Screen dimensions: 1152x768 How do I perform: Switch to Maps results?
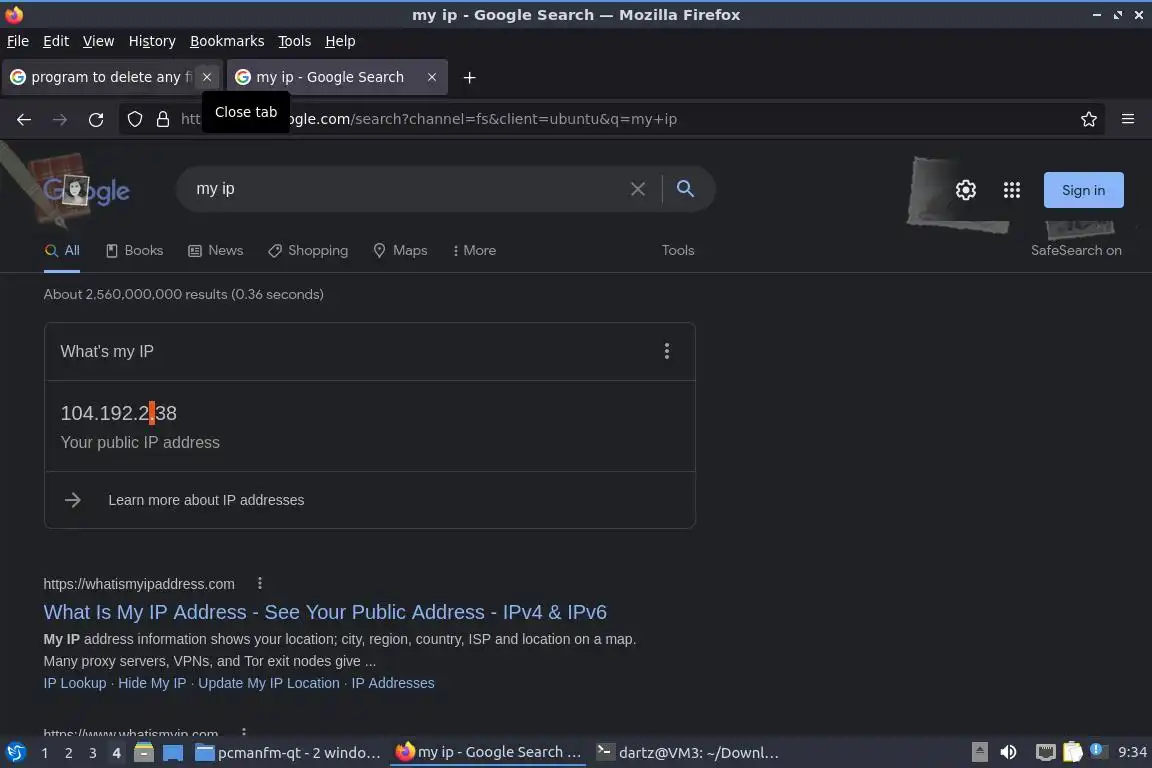[x=400, y=251]
